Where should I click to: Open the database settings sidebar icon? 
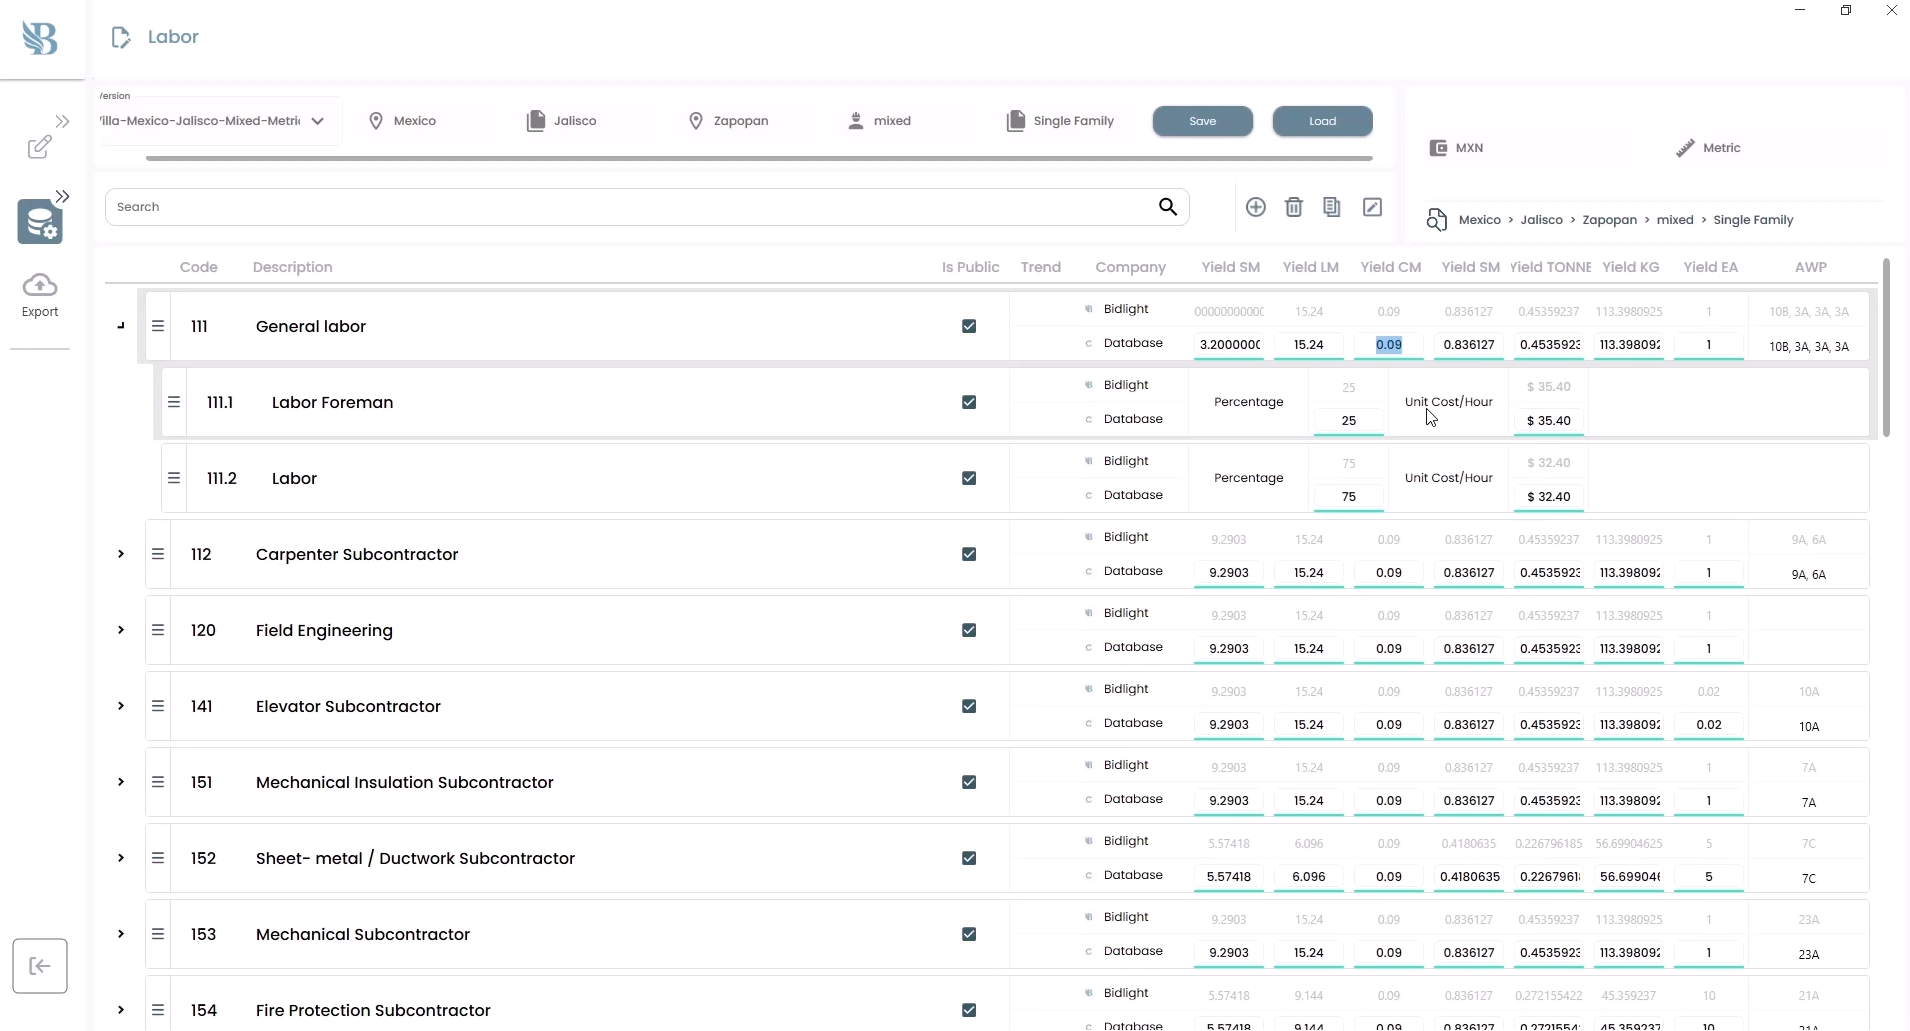[40, 222]
